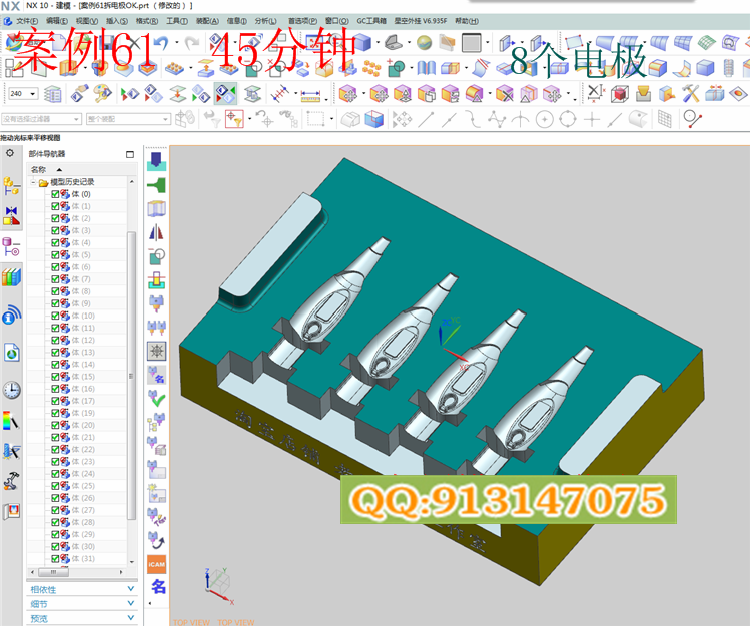Click the highlighted gear-star icon in vertical toolbar
Image resolution: width=750 pixels, height=626 pixels.
[156, 351]
